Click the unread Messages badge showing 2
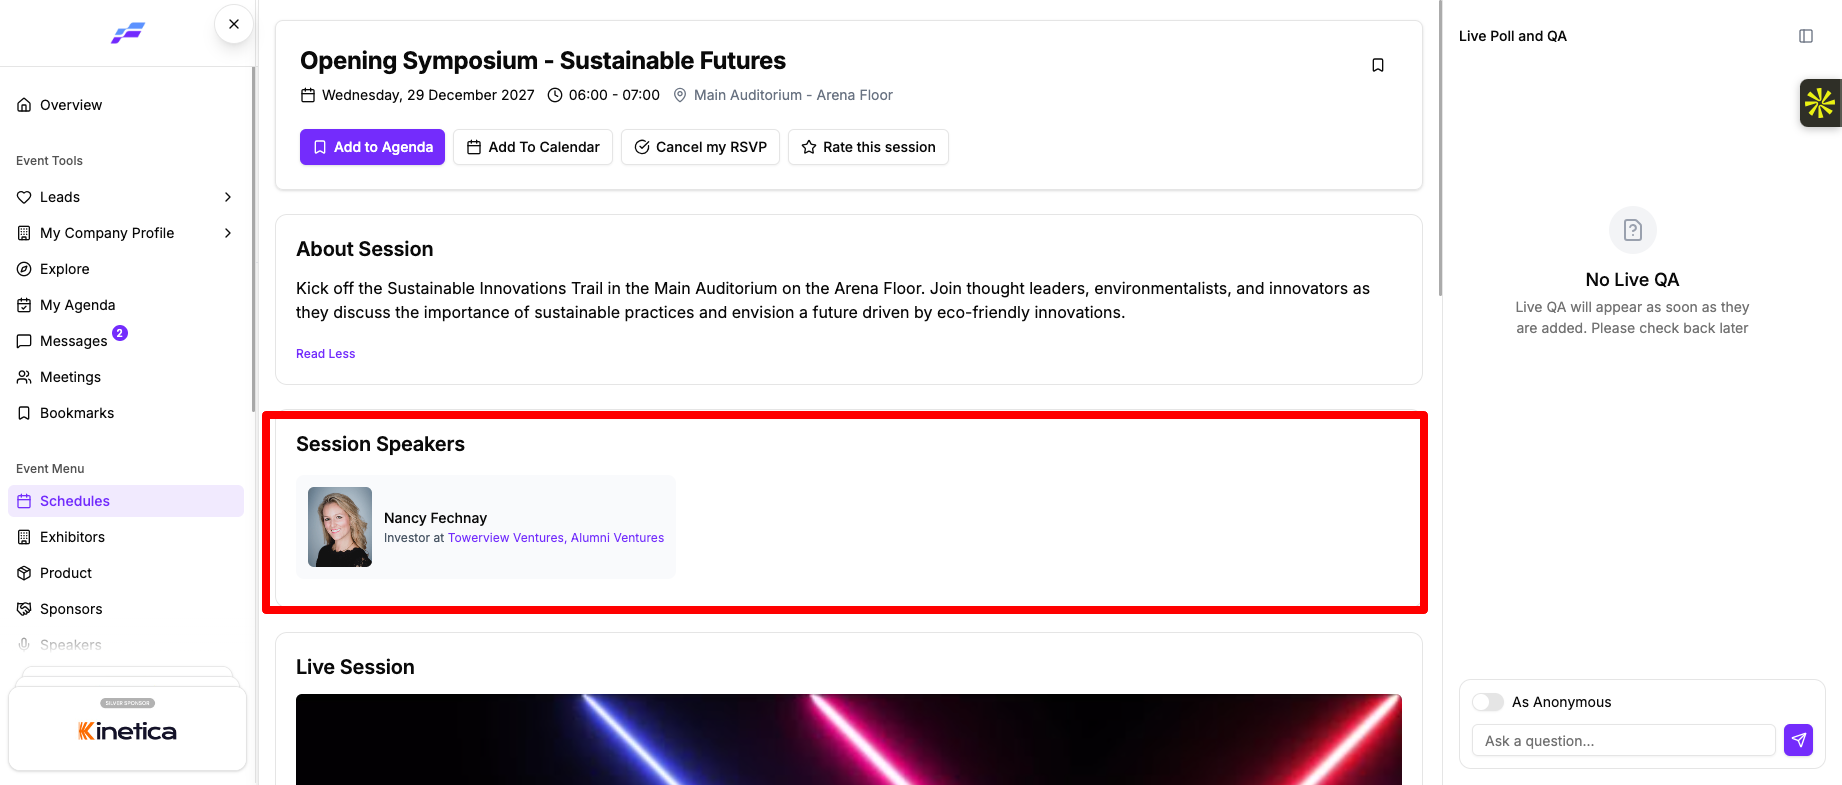Image resolution: width=1842 pixels, height=785 pixels. coord(120,333)
